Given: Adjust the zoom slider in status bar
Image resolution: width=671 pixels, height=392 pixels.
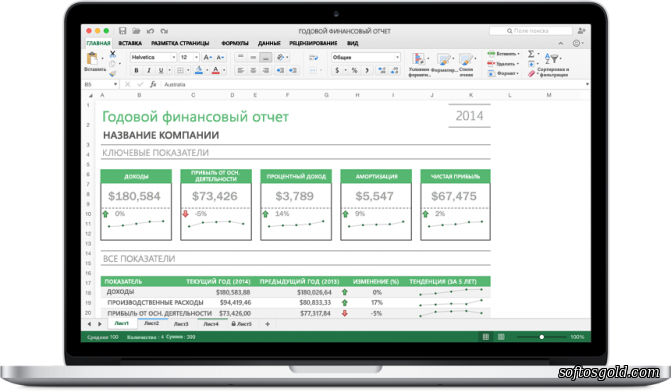Looking at the screenshot, I should (x=542, y=337).
